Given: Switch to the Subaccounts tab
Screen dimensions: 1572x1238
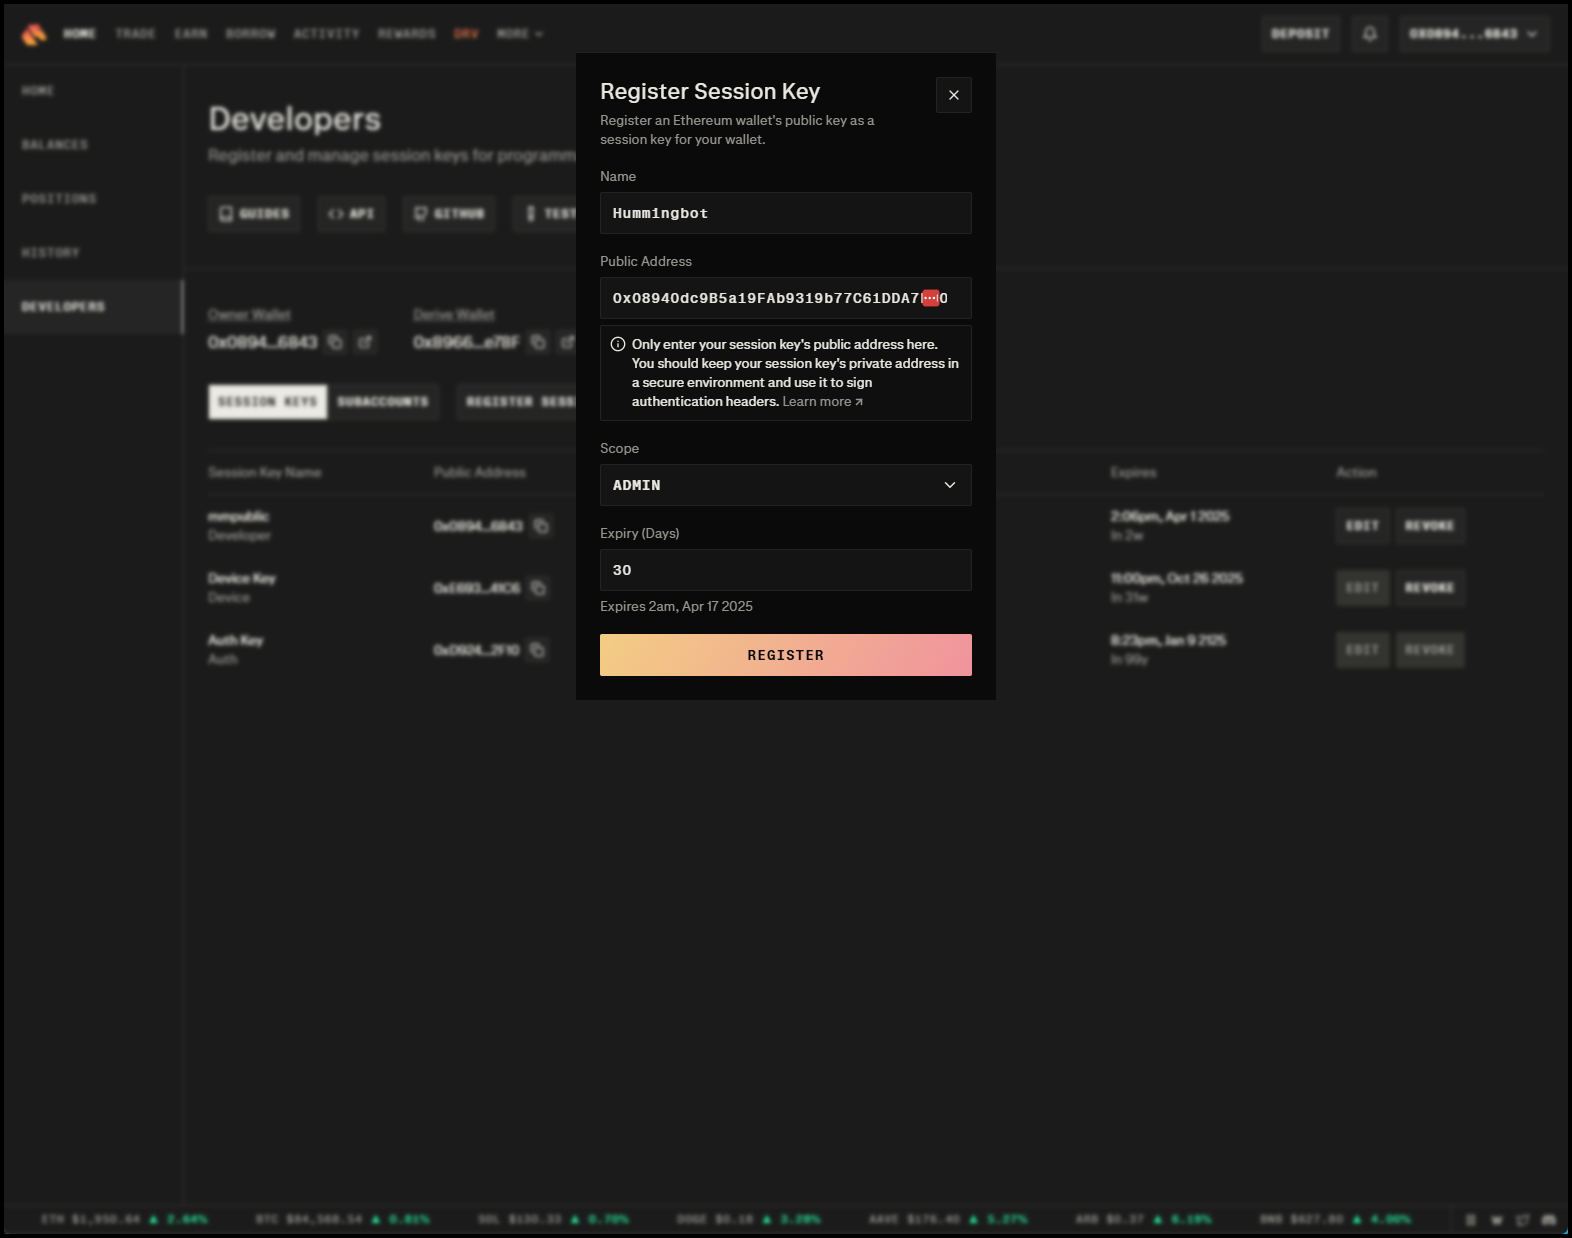Looking at the screenshot, I should pyautogui.click(x=383, y=402).
